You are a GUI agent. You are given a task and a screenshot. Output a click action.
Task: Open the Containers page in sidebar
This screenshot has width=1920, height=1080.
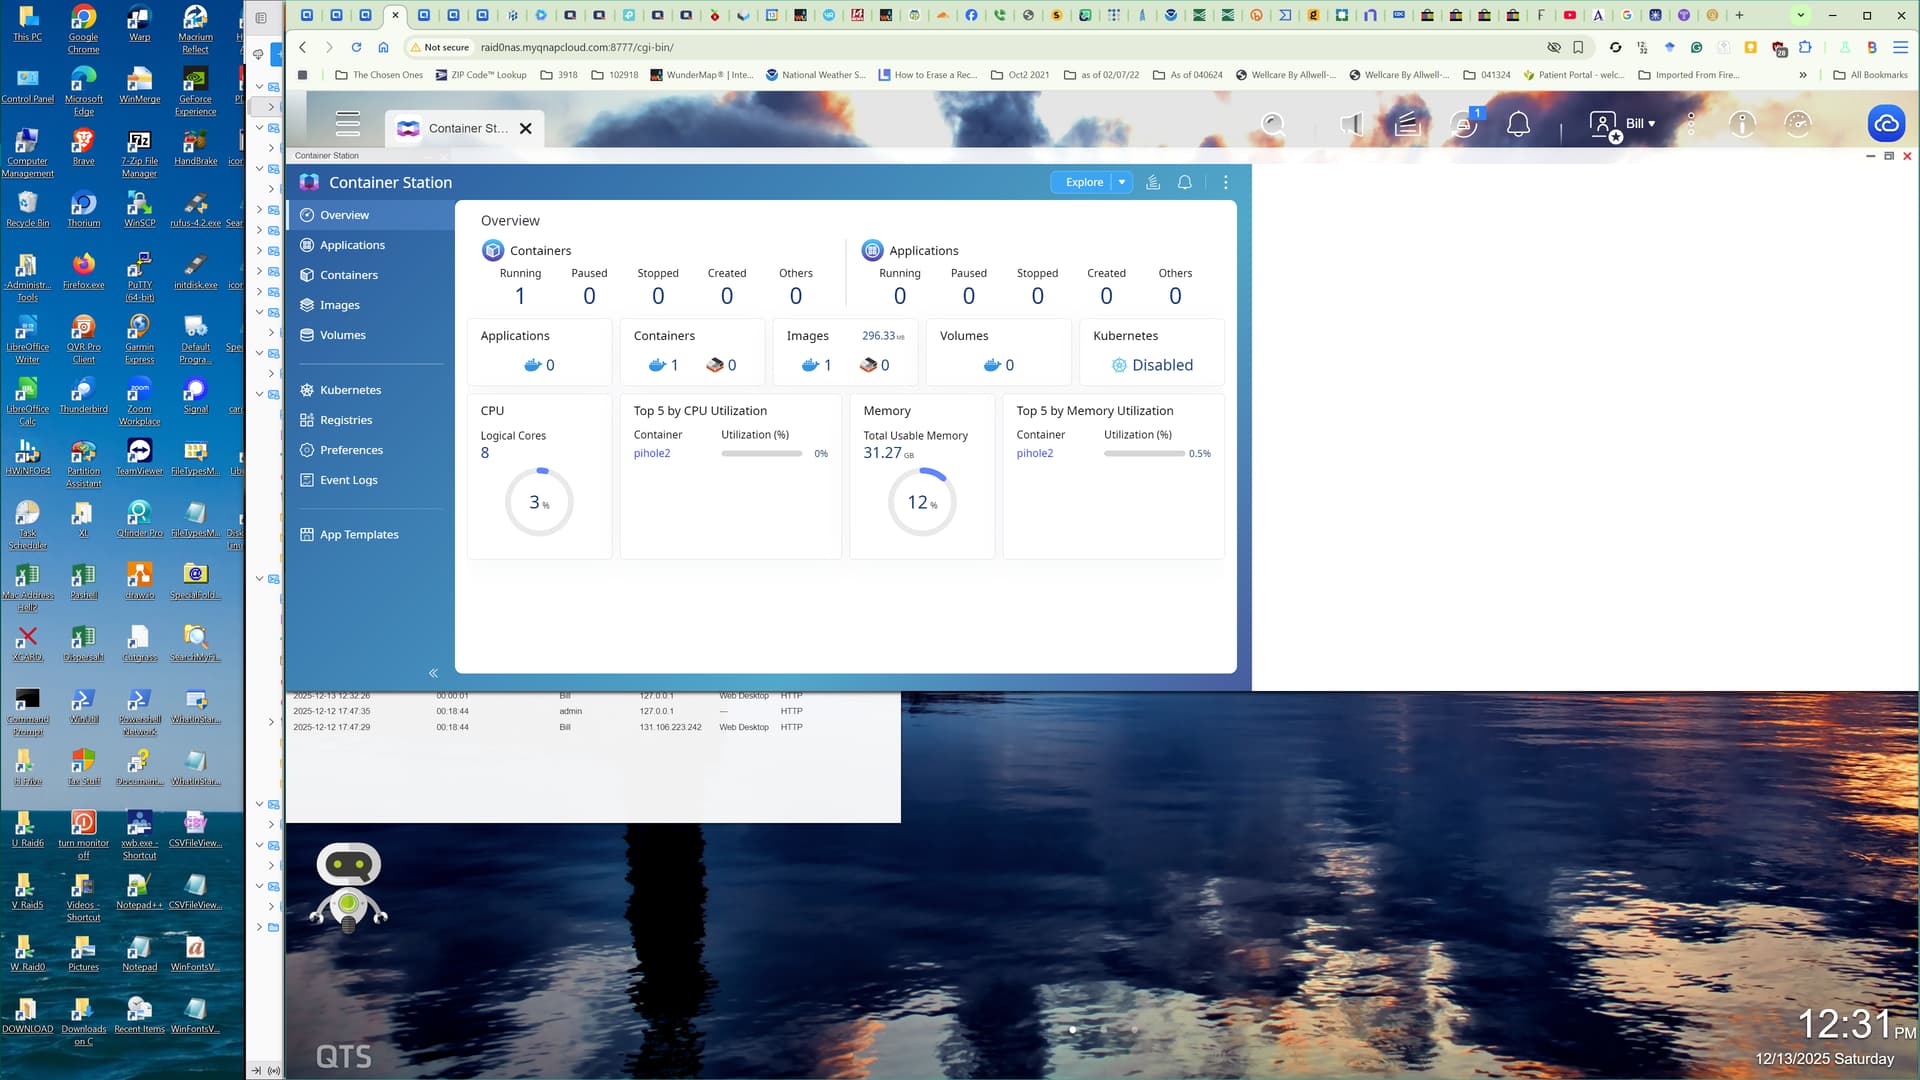coord(348,275)
